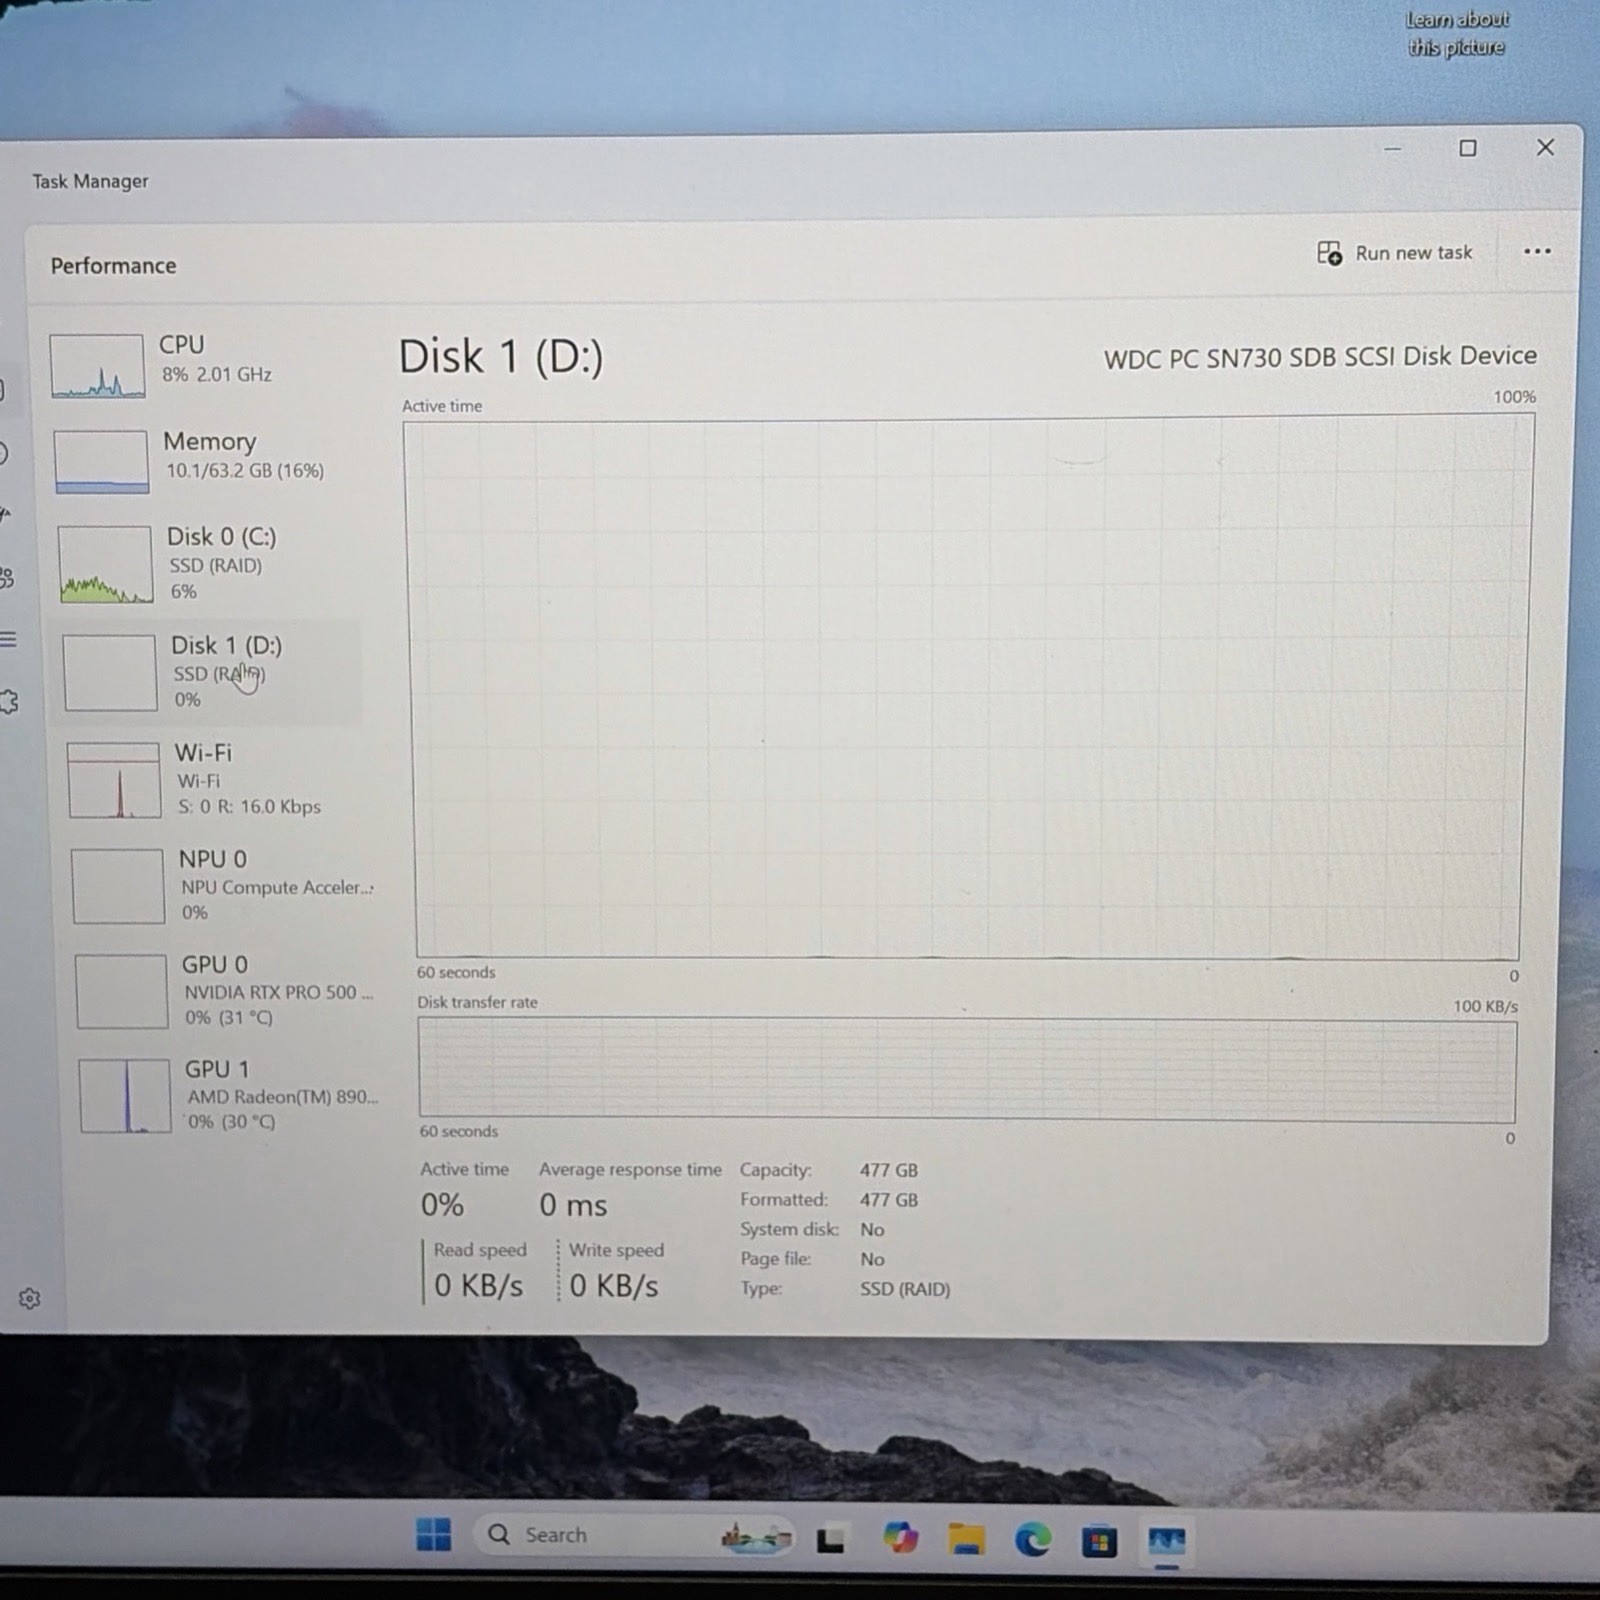Open Microsoft Store from the taskbar
This screenshot has height=1600, width=1600.
(x=1098, y=1542)
